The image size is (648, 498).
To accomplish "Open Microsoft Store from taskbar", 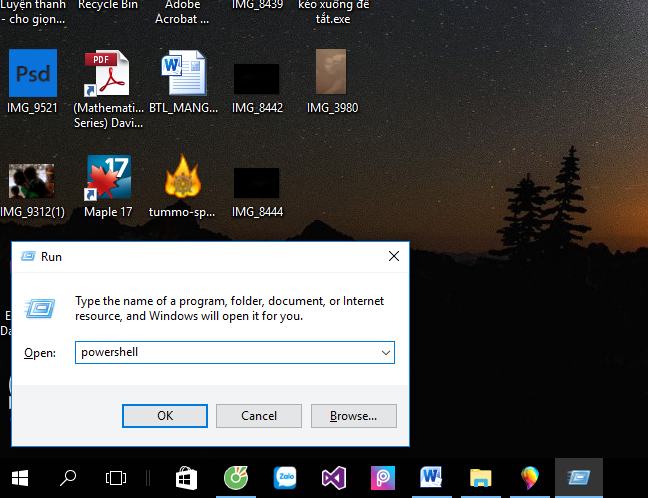I will click(x=187, y=478).
